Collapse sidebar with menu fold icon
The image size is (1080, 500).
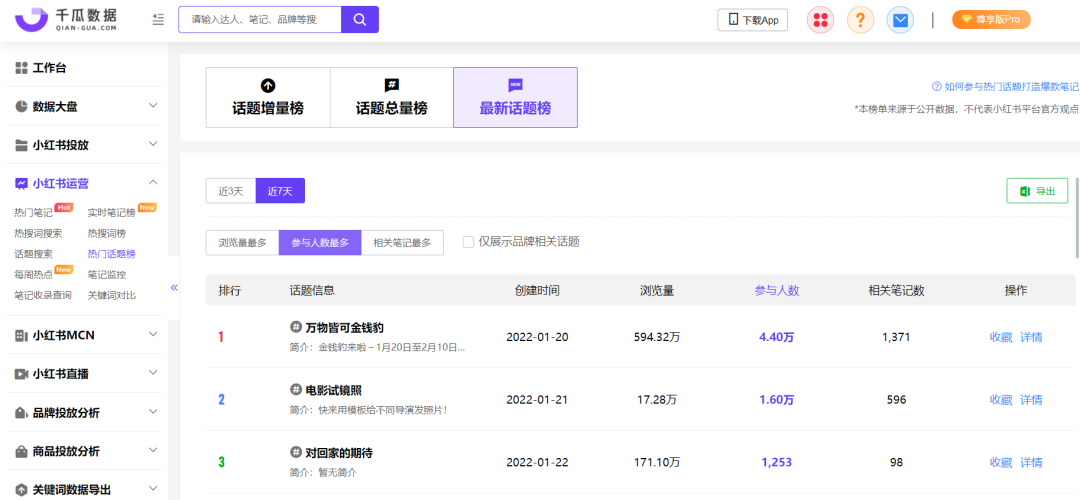158,19
